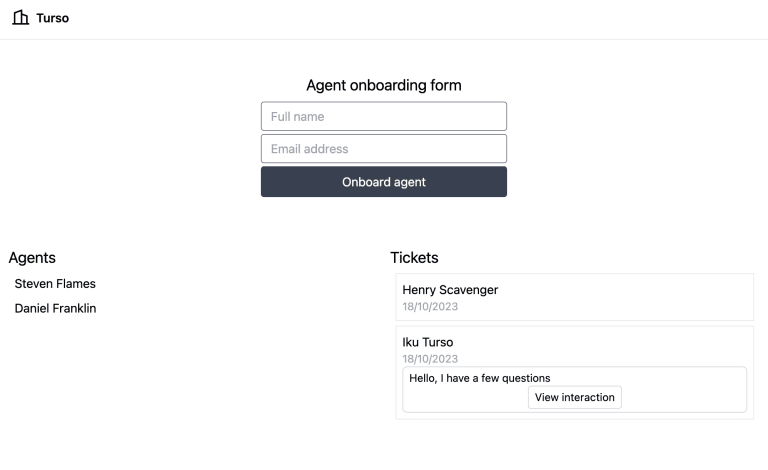Viewport: 768px width, 470px height.
Task: Click the Turso brand name text
Action: click(52, 18)
